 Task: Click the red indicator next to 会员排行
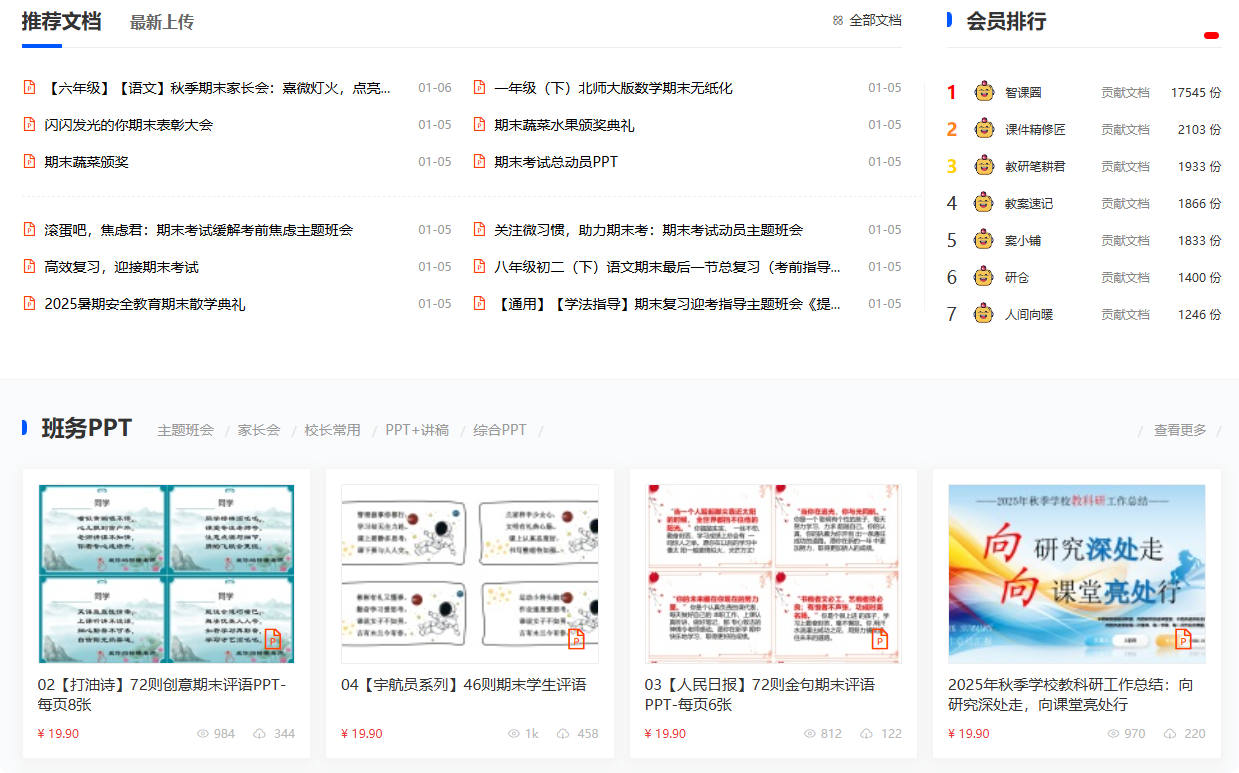pos(1212,33)
